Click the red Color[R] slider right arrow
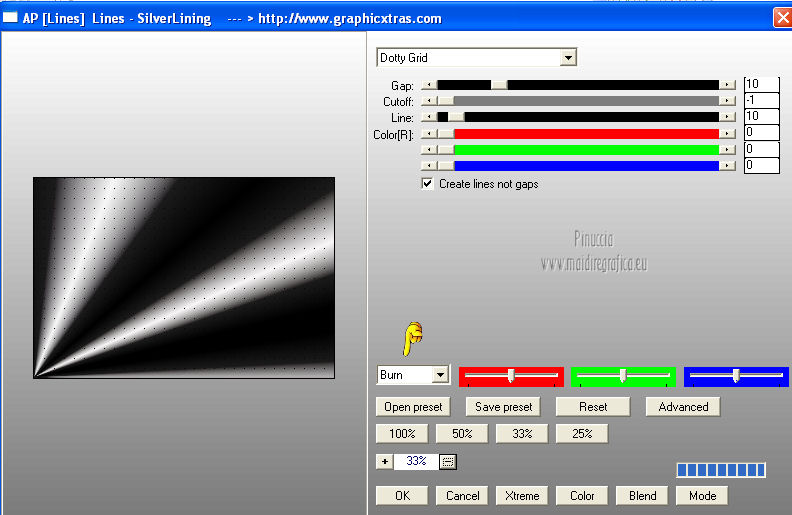This screenshot has height=515, width=792. coord(727,134)
